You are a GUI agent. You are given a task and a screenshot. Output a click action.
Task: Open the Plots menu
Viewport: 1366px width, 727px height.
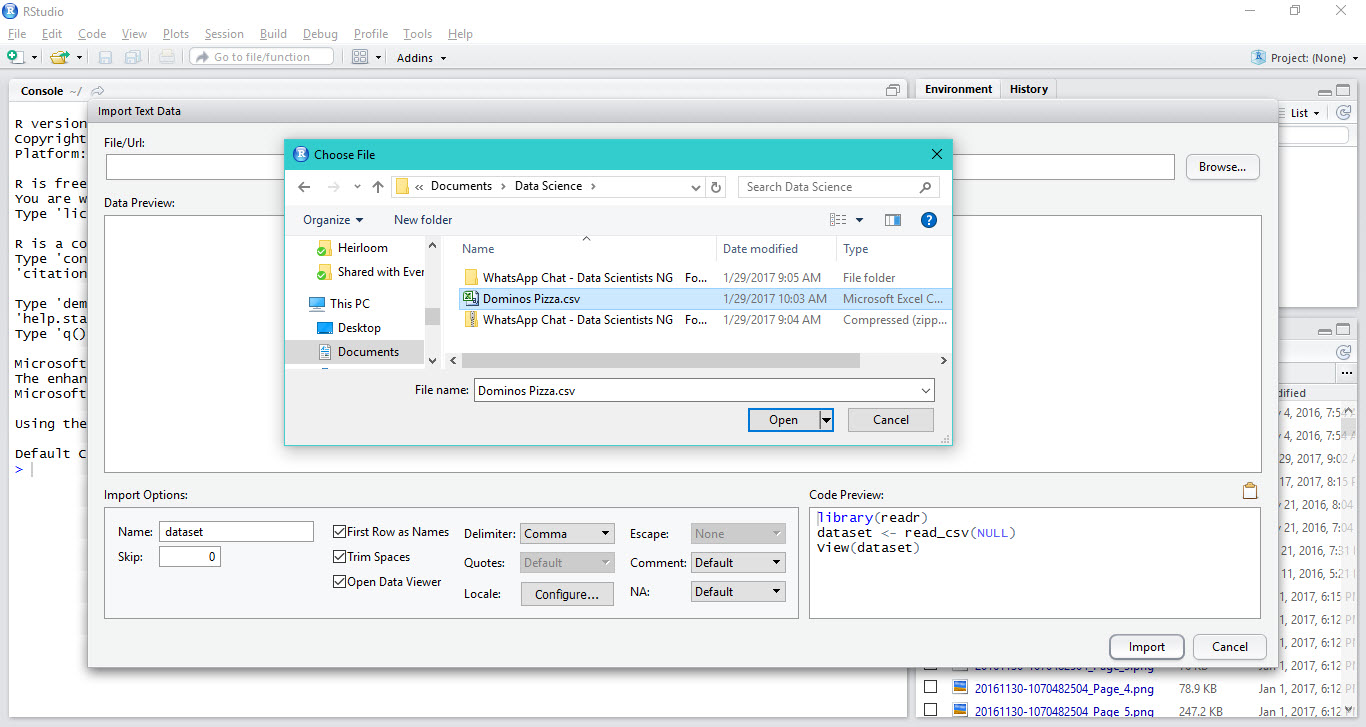click(x=176, y=34)
